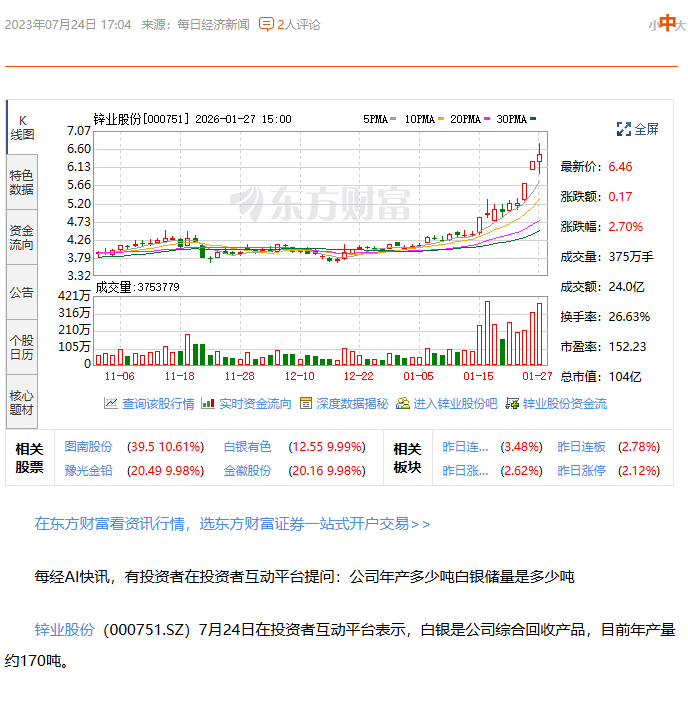Open 深度数据揭秘 link

pos(352,404)
